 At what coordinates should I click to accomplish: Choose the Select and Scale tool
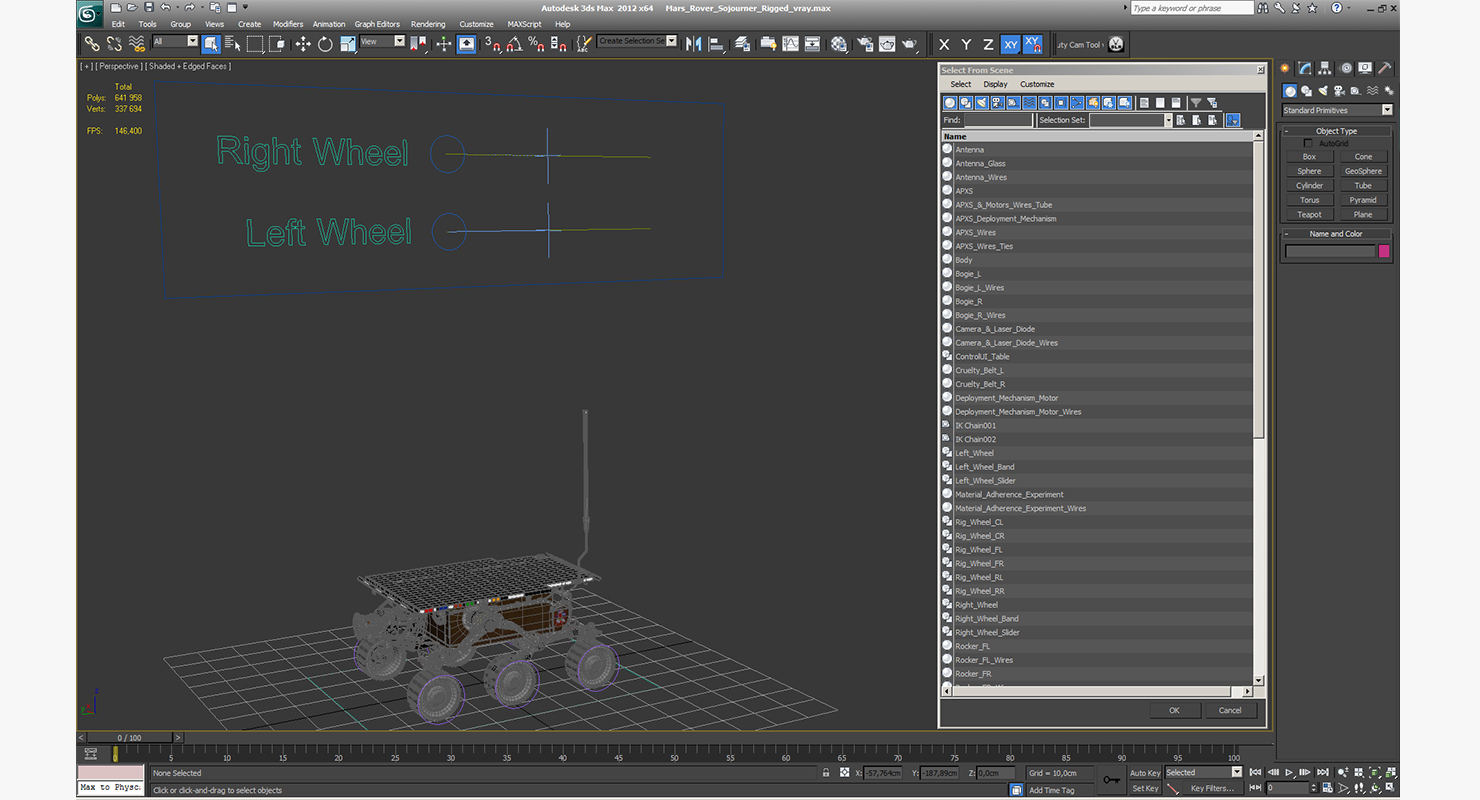[x=347, y=44]
